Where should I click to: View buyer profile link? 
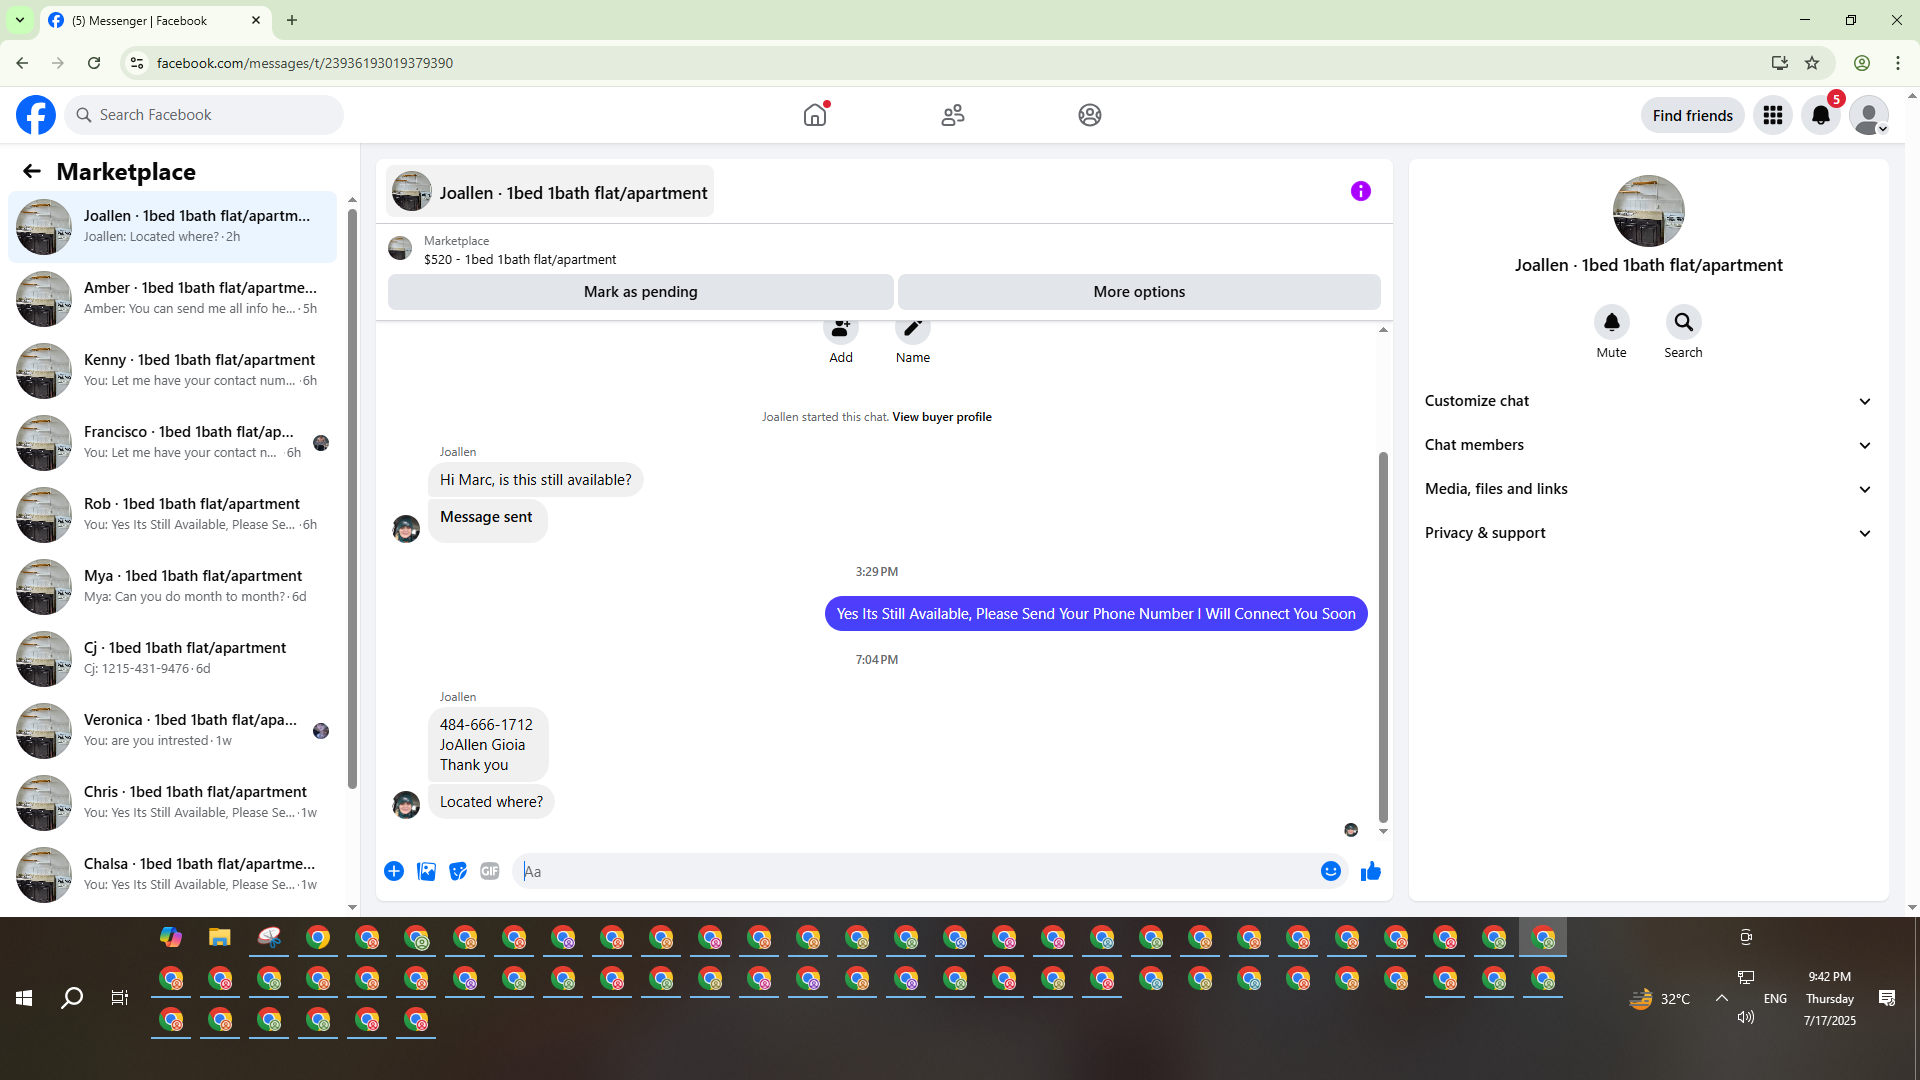pos(942,417)
